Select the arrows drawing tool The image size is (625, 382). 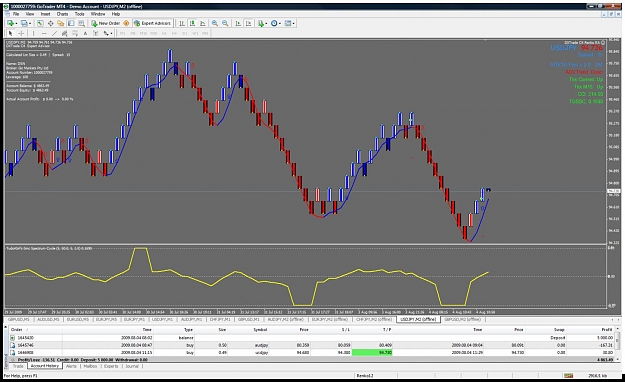click(106, 33)
